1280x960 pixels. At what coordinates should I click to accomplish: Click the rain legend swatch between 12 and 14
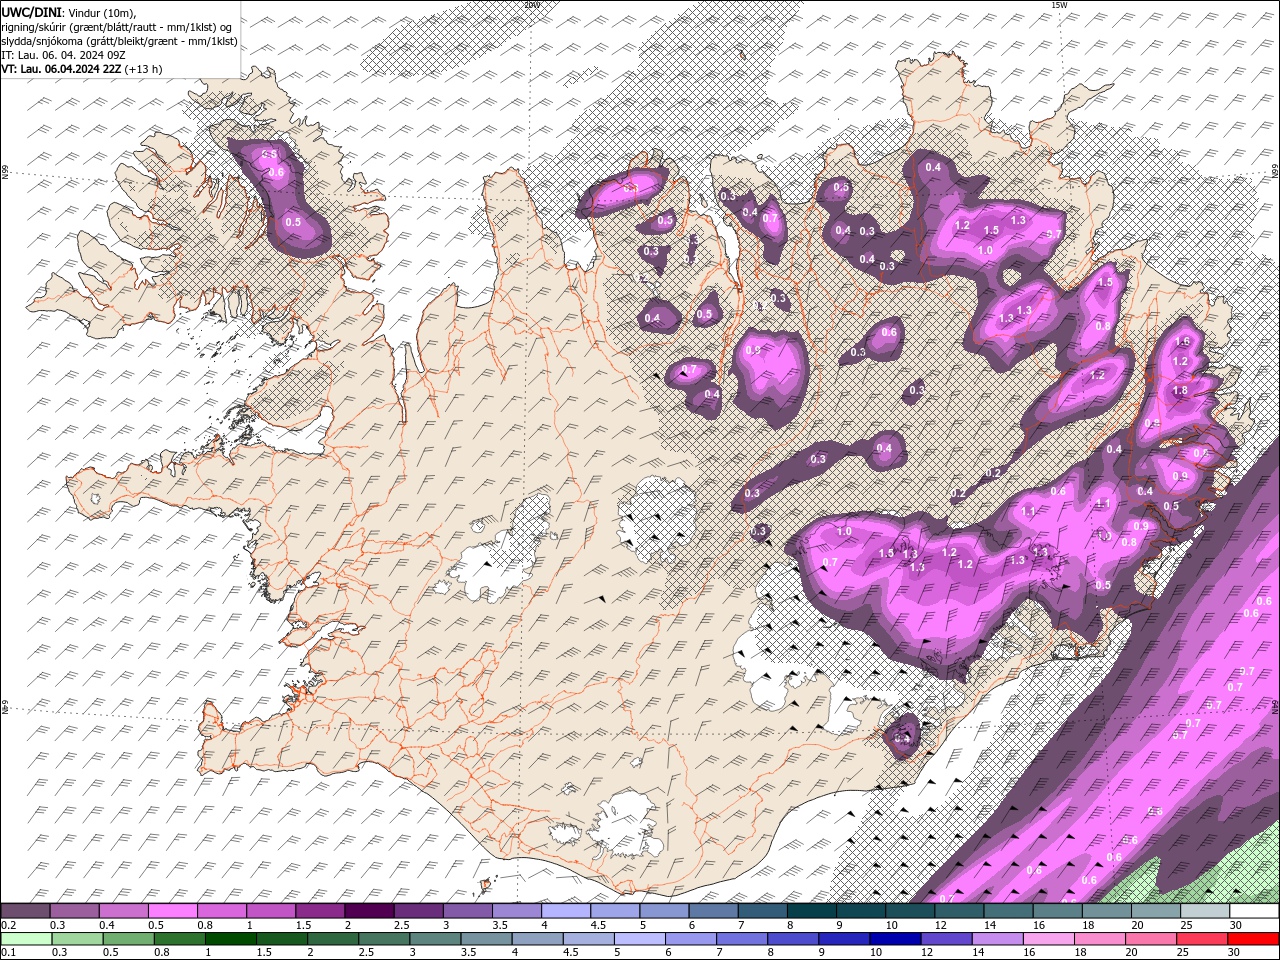947,938
